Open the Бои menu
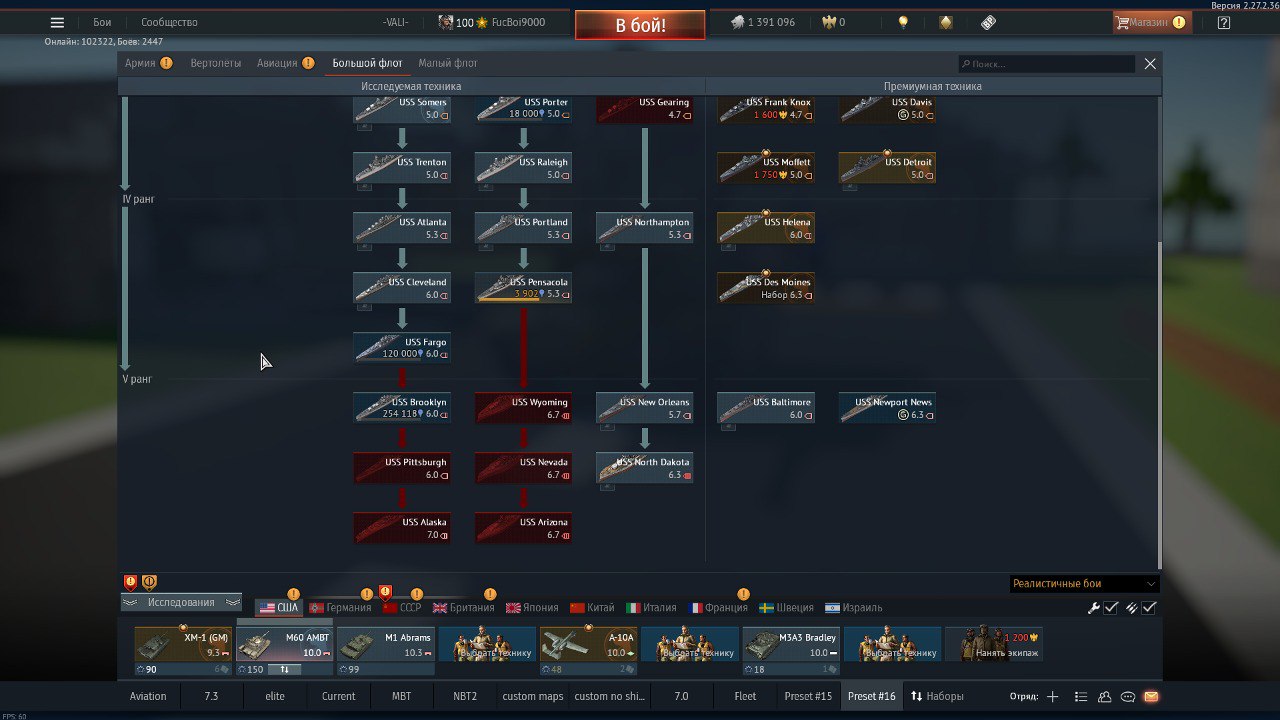This screenshot has width=1280, height=720. (102, 22)
